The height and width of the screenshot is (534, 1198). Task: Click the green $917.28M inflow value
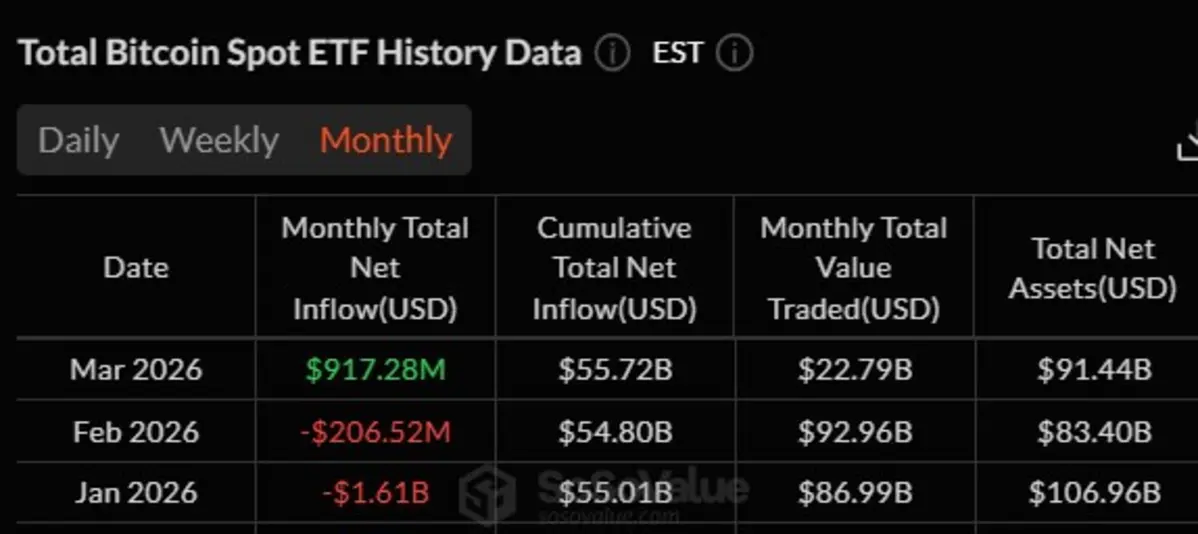tap(375, 370)
